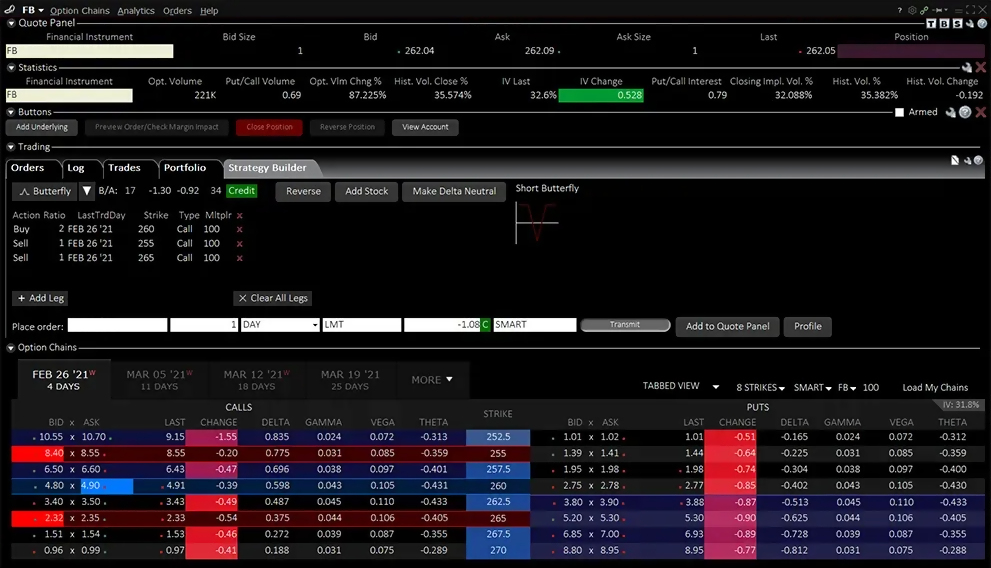991x568 pixels.
Task: Remove the Sell 255 Call leg
Action: click(239, 244)
